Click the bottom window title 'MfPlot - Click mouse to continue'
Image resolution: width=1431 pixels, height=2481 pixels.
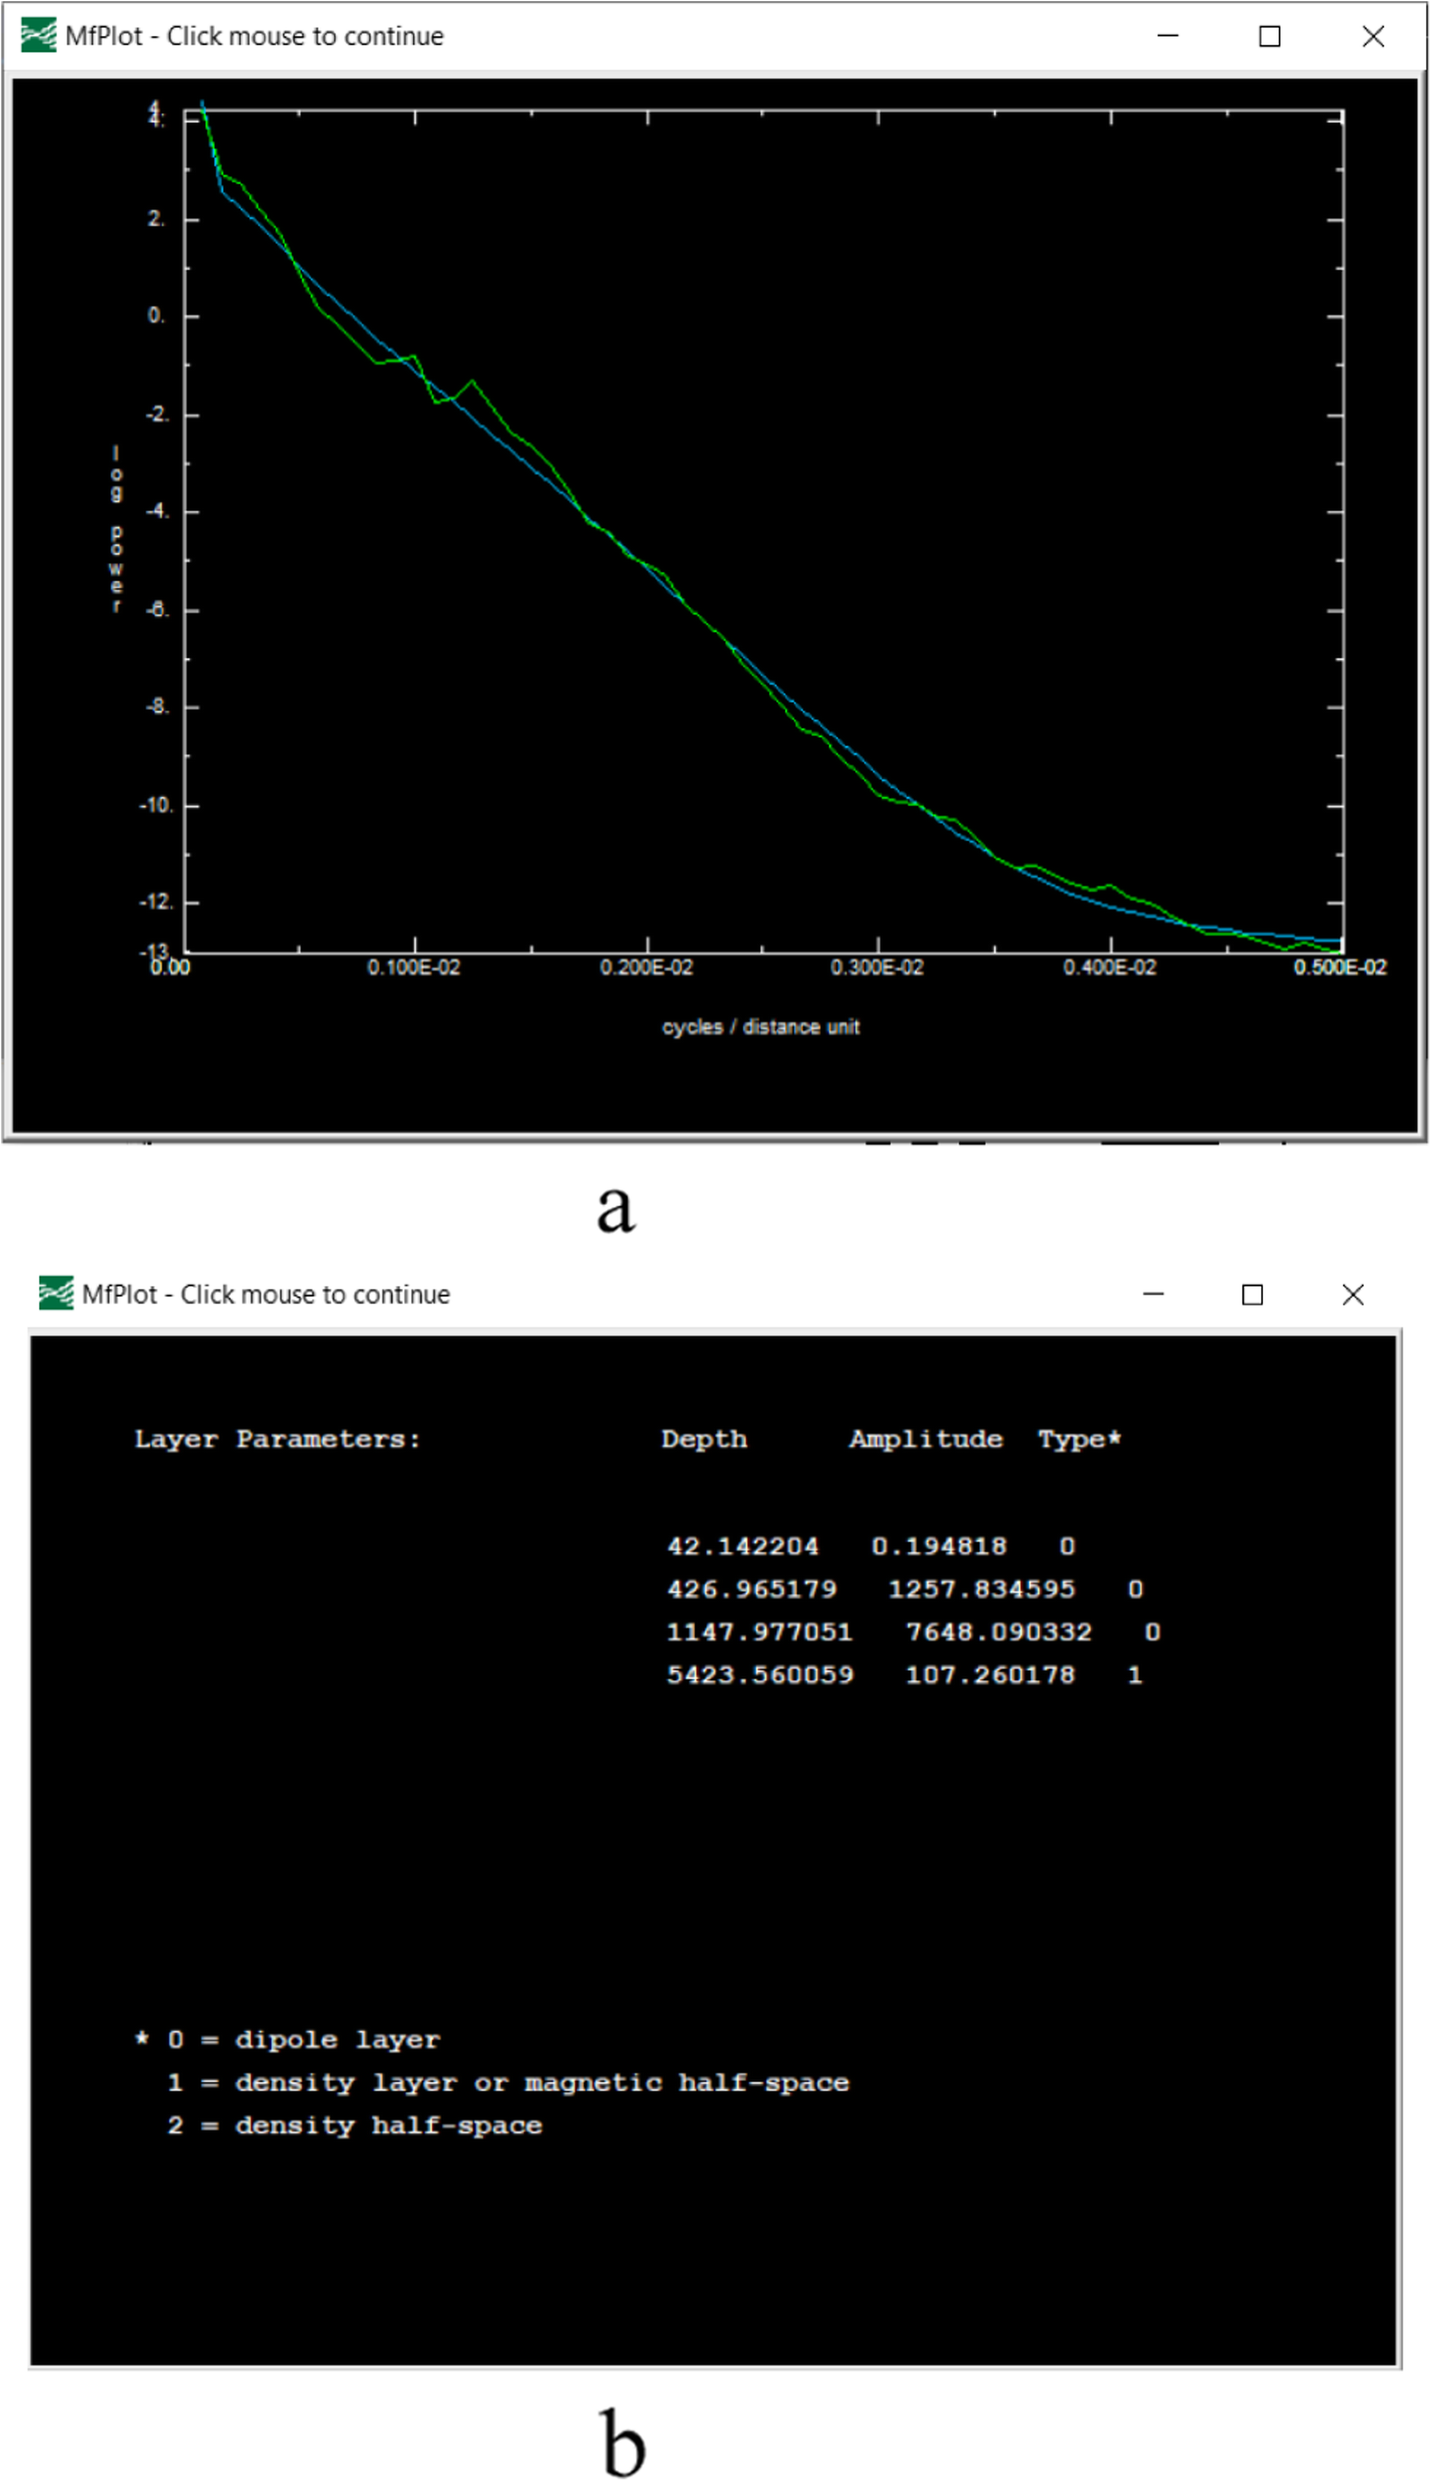coord(266,1293)
